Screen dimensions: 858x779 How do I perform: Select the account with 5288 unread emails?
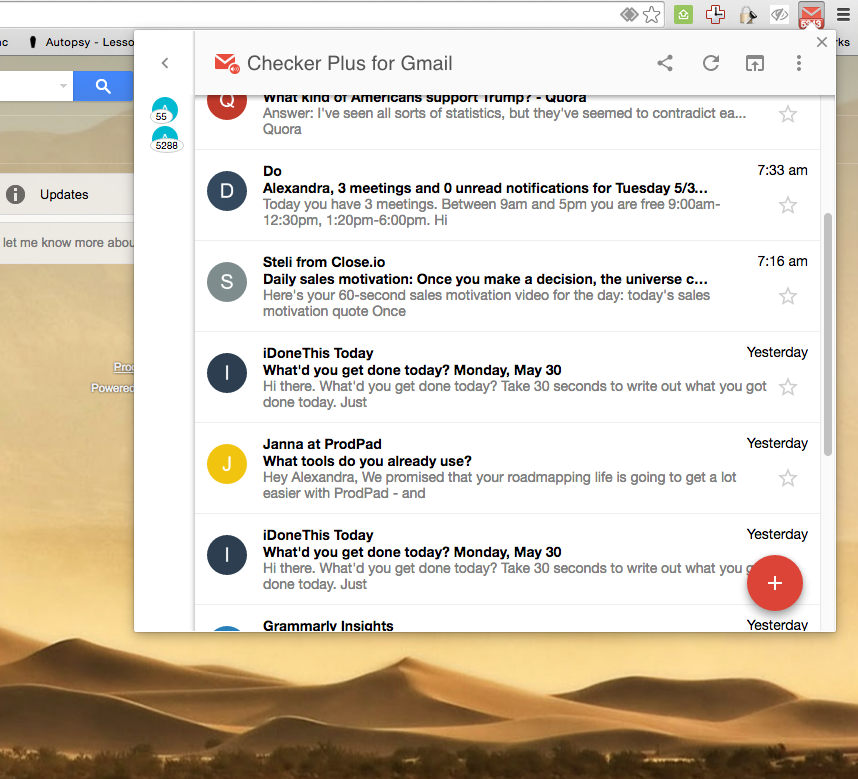tap(165, 139)
